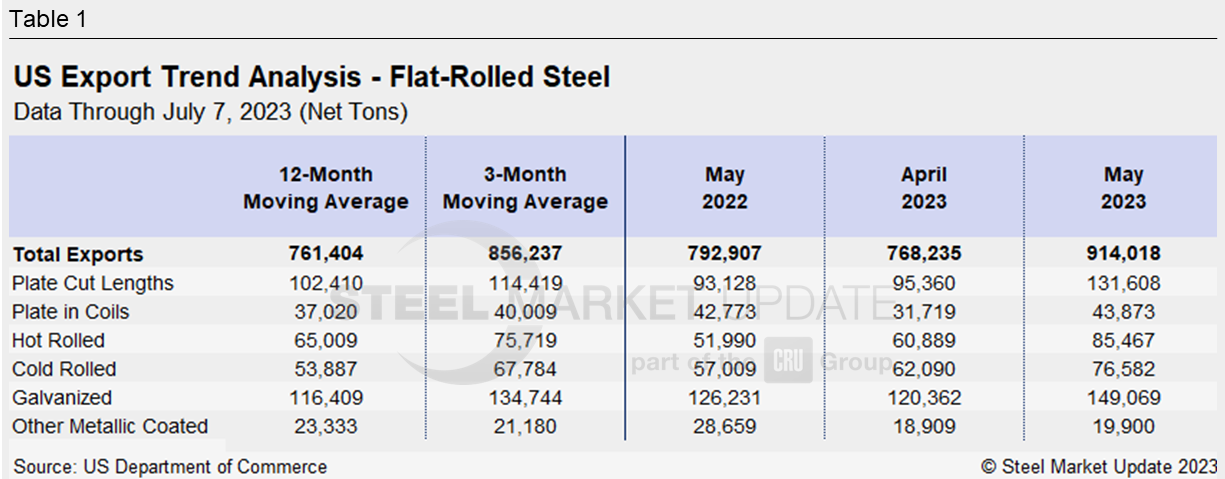Select the US Export Trend Analysis title
Image resolution: width=1225 pixels, height=479 pixels.
coord(311,77)
